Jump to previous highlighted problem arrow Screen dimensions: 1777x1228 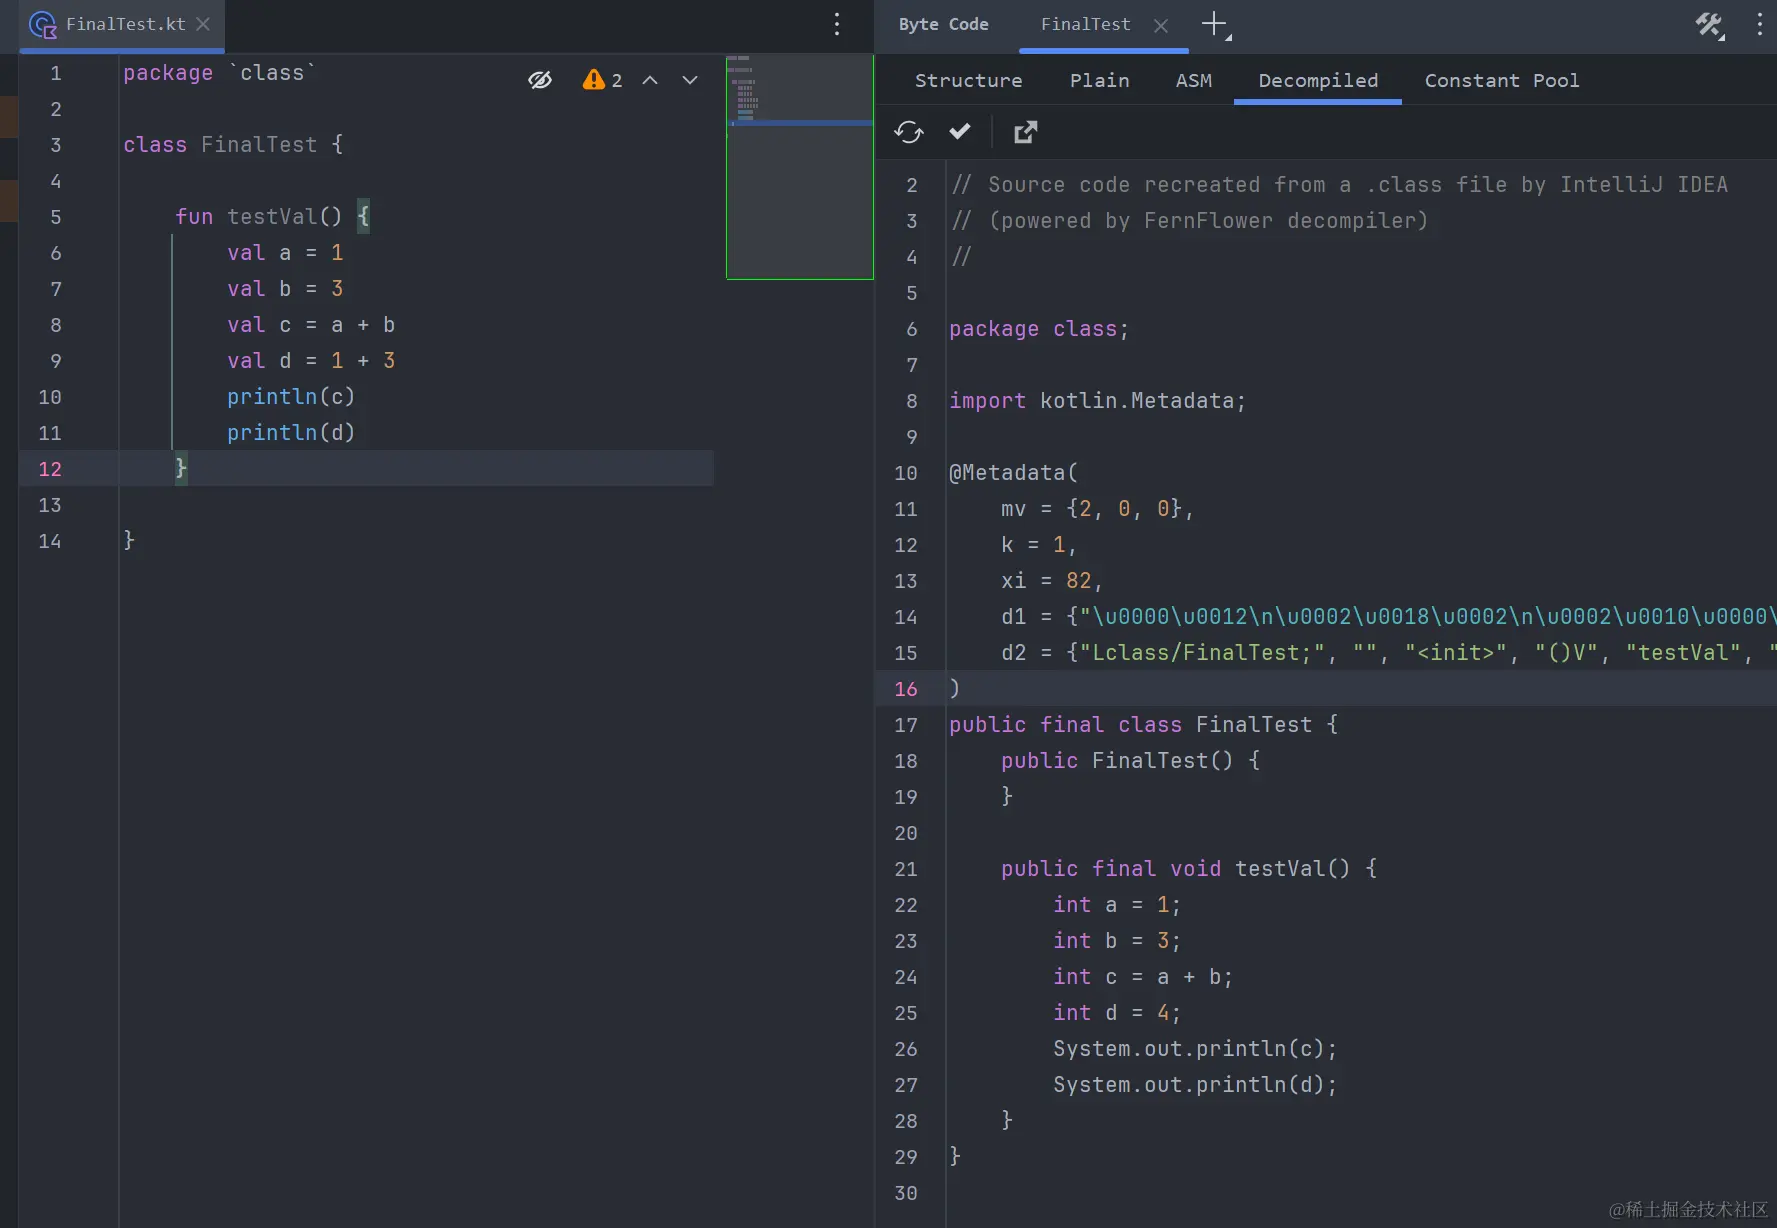coord(650,80)
